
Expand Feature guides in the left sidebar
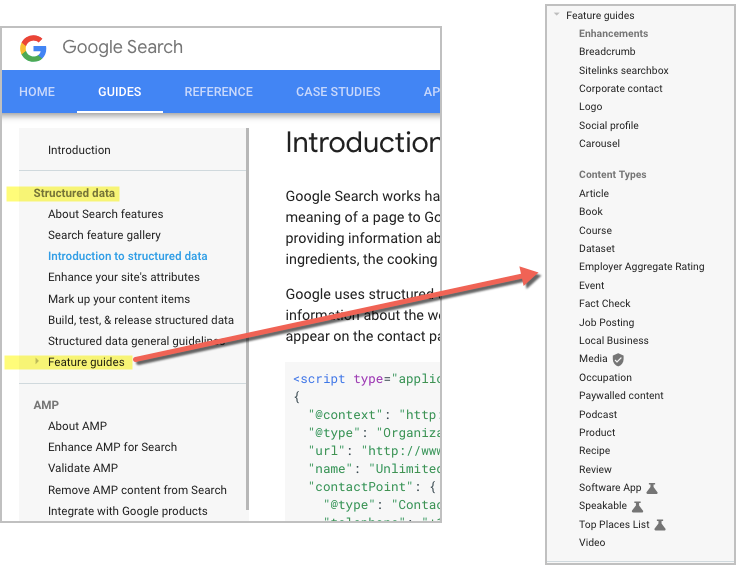38,362
